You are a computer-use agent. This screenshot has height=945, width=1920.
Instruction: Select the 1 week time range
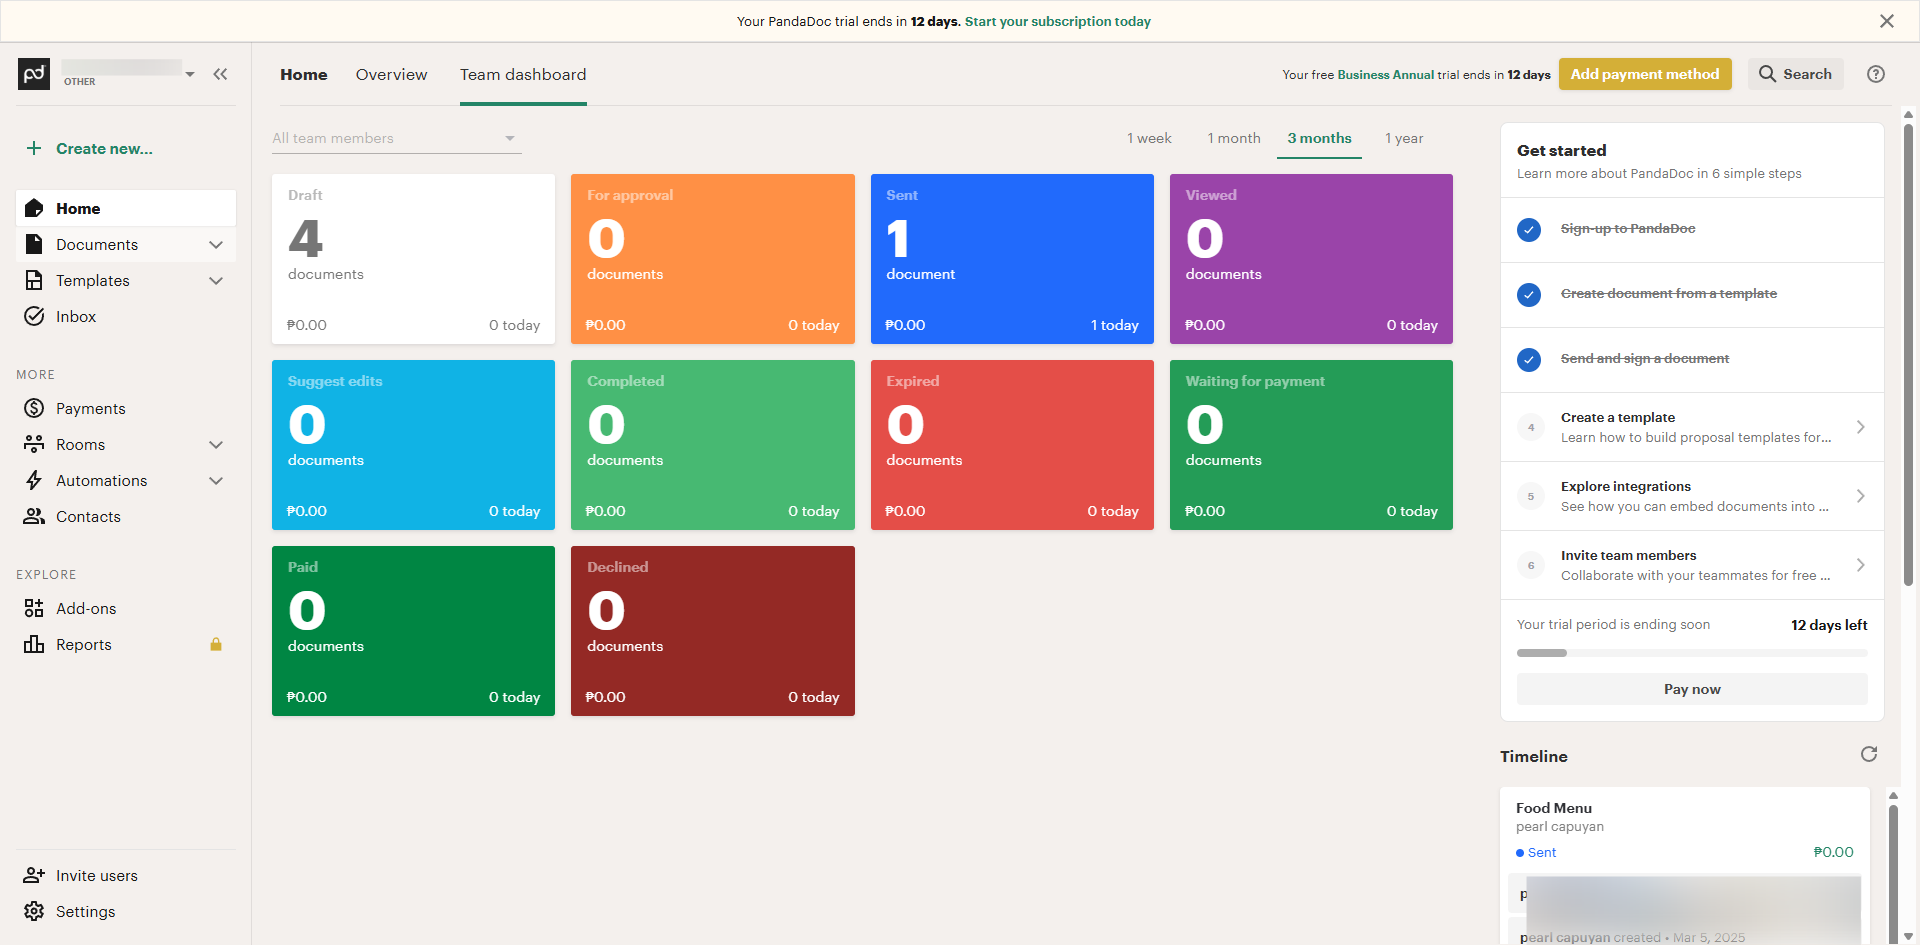pyautogui.click(x=1149, y=138)
